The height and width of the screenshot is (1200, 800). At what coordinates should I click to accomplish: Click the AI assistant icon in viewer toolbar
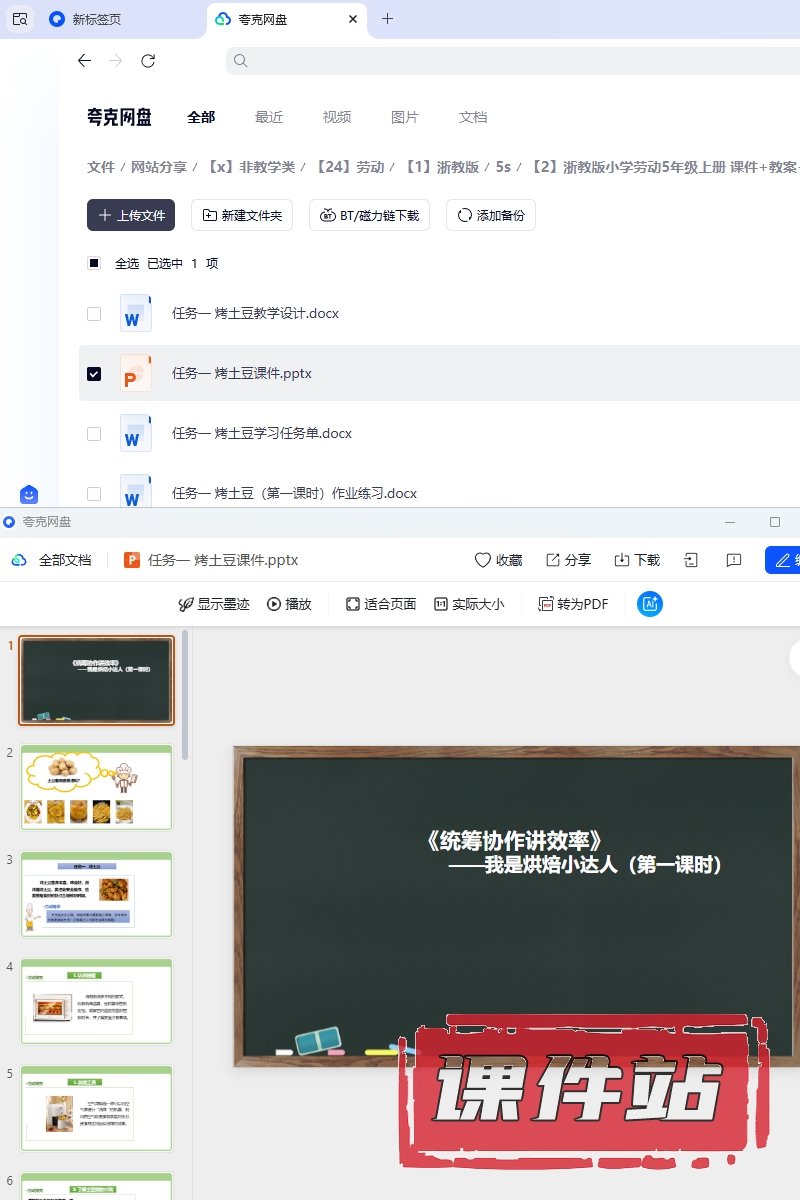(650, 604)
